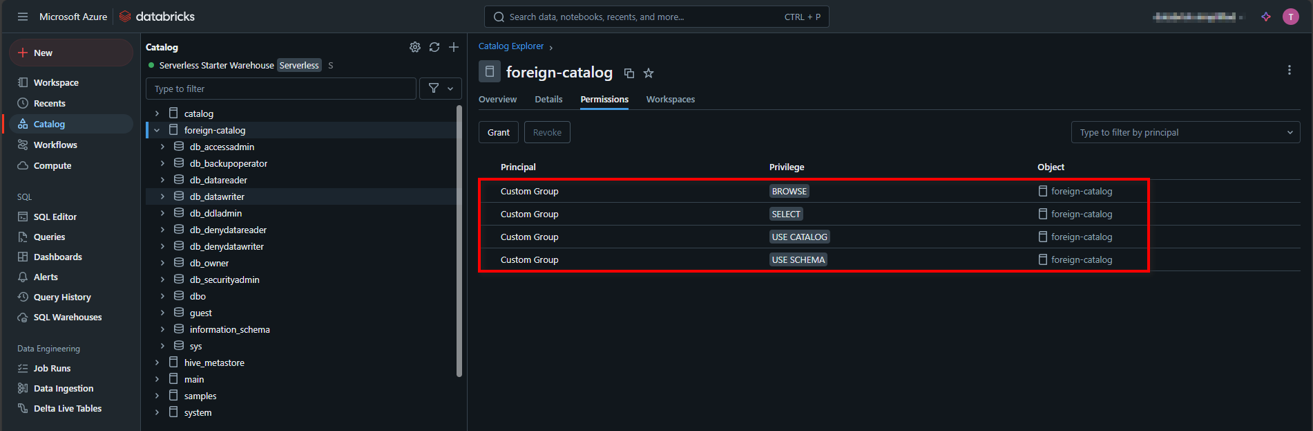
Task: Open Alerts in the sidebar
Action: 69,277
